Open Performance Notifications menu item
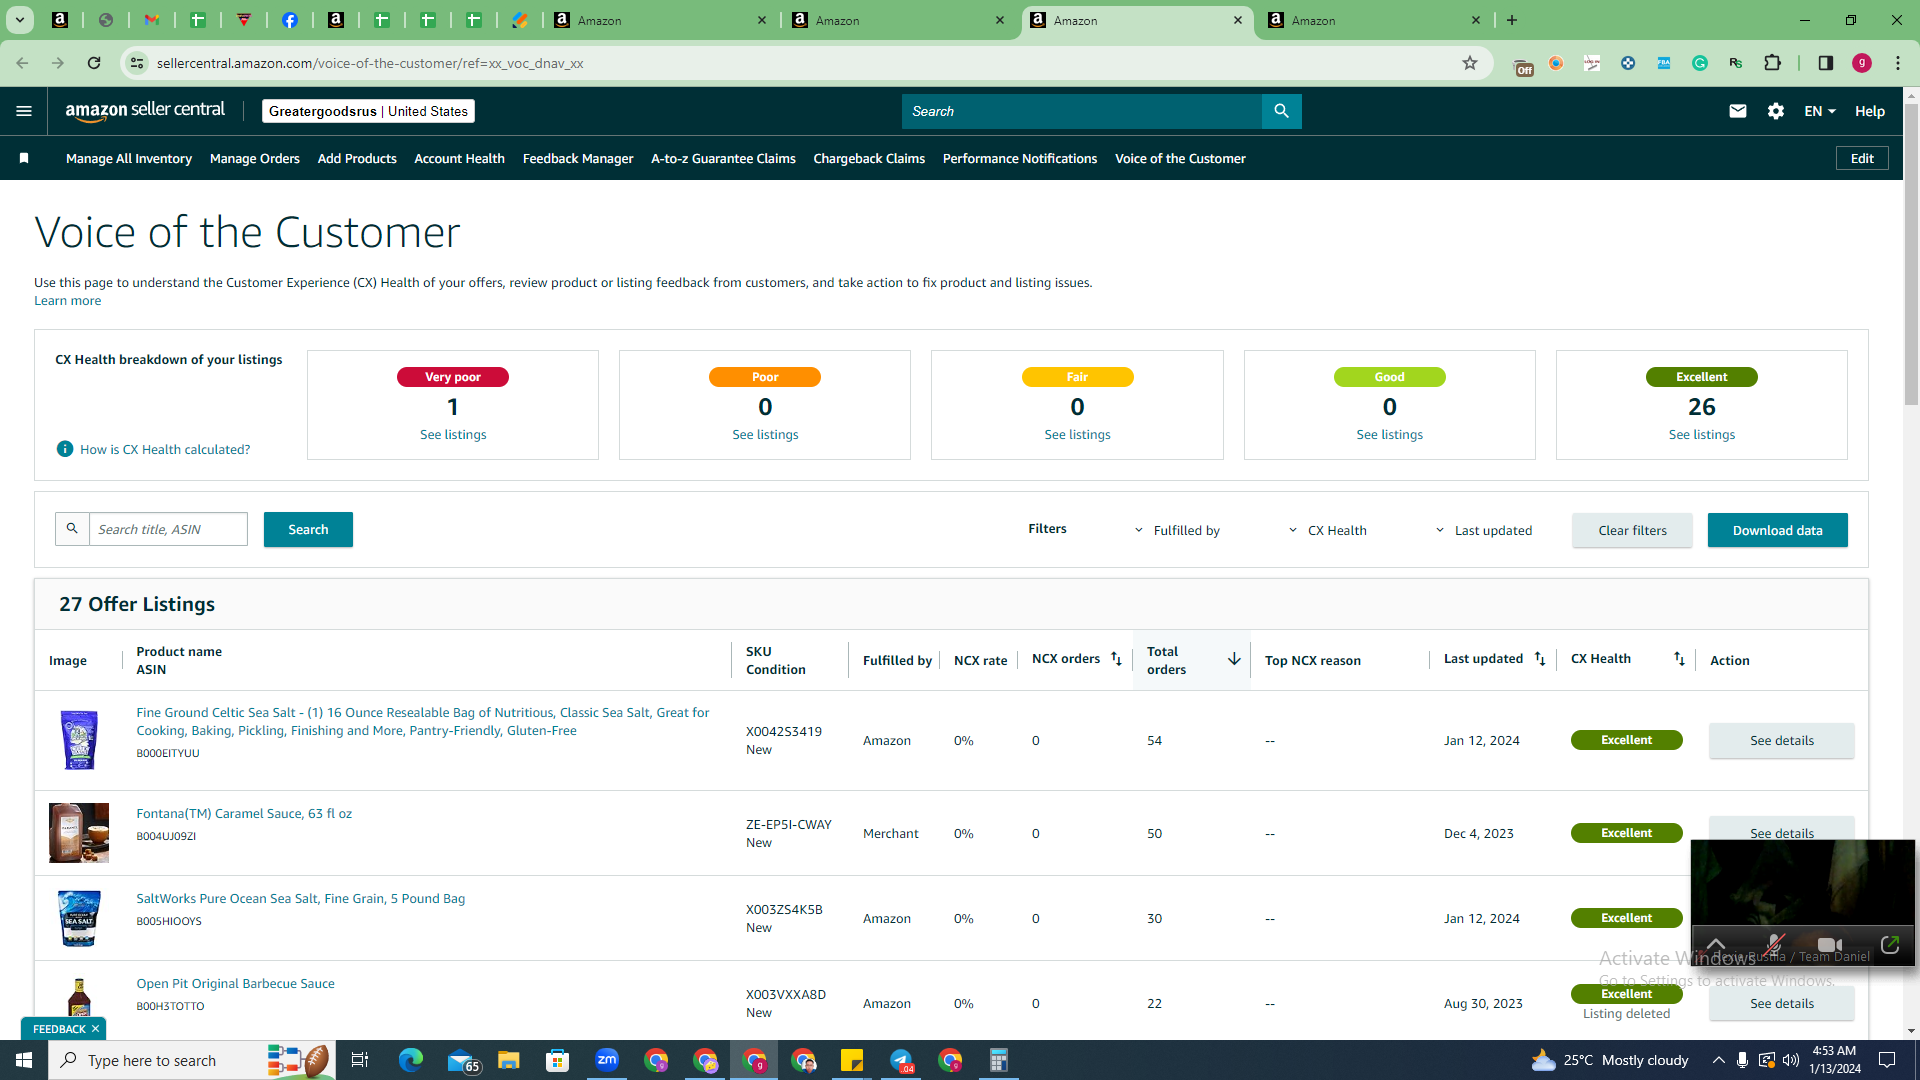 point(1020,158)
